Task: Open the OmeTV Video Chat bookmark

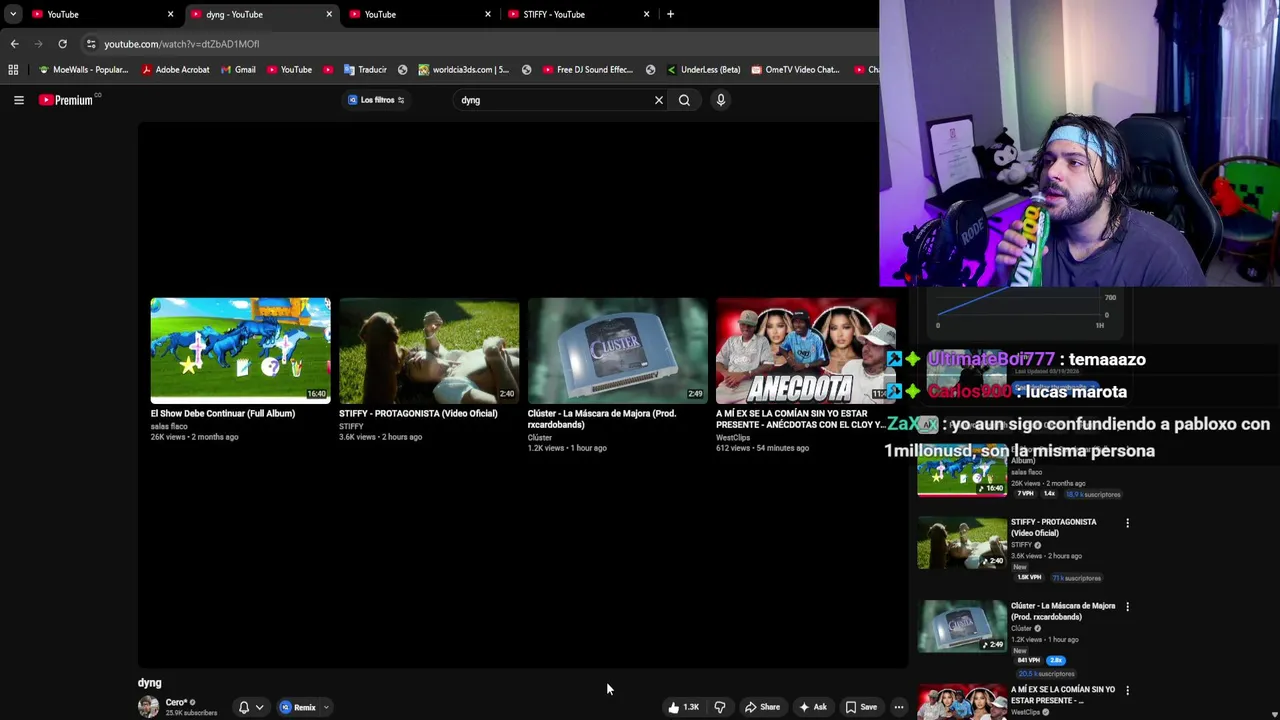Action: pyautogui.click(x=795, y=70)
